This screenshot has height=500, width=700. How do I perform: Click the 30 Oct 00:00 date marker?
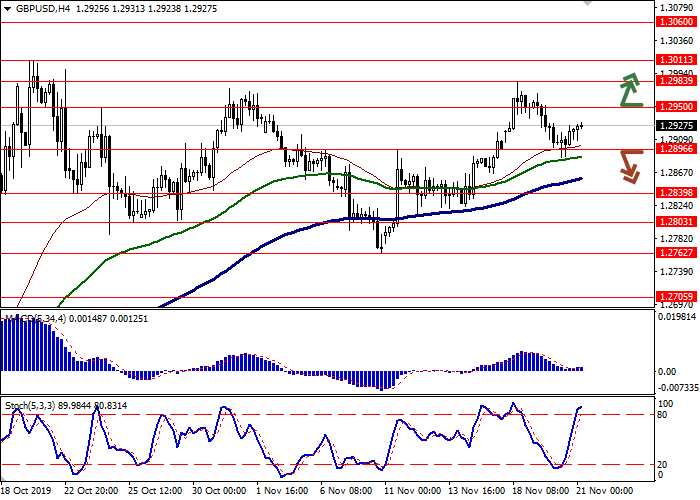click(217, 491)
